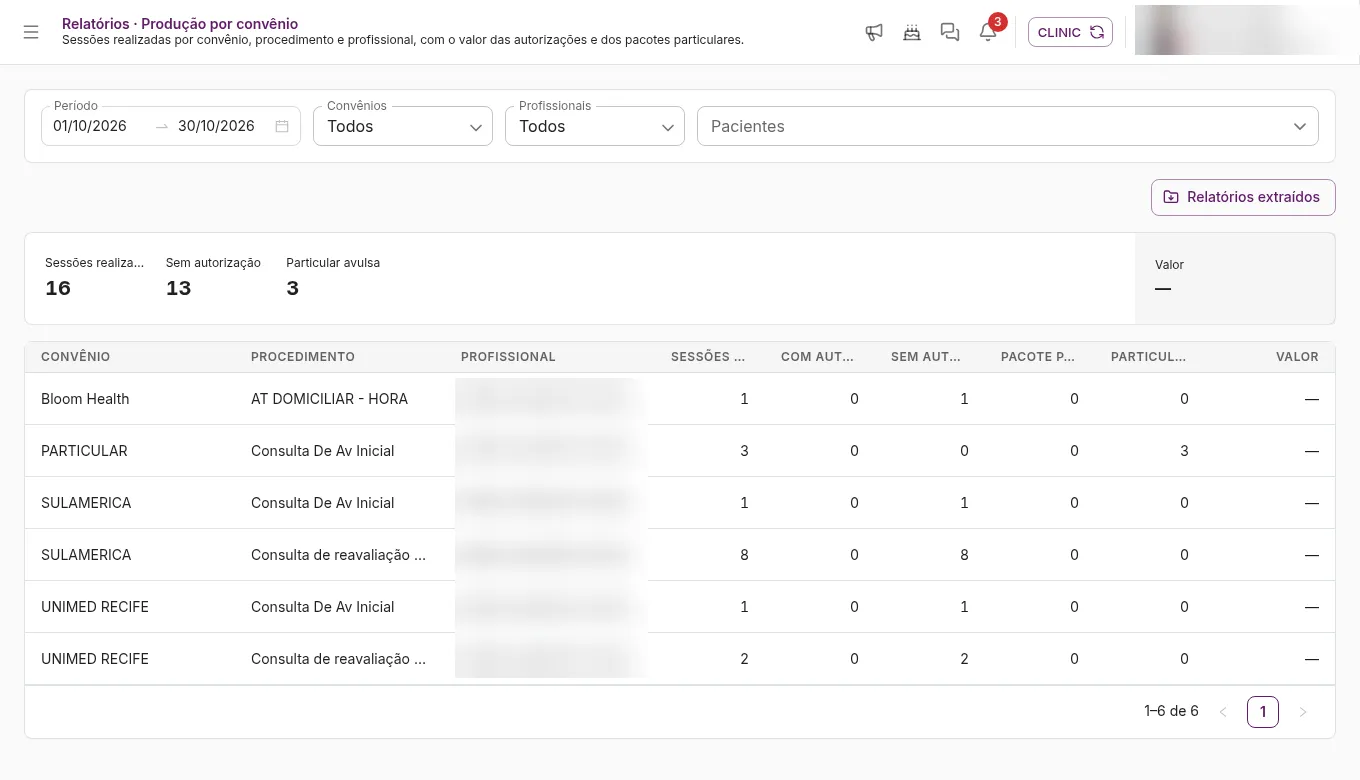The width and height of the screenshot is (1360, 780).
Task: Click the Particular avulsa count 3
Action: (293, 288)
